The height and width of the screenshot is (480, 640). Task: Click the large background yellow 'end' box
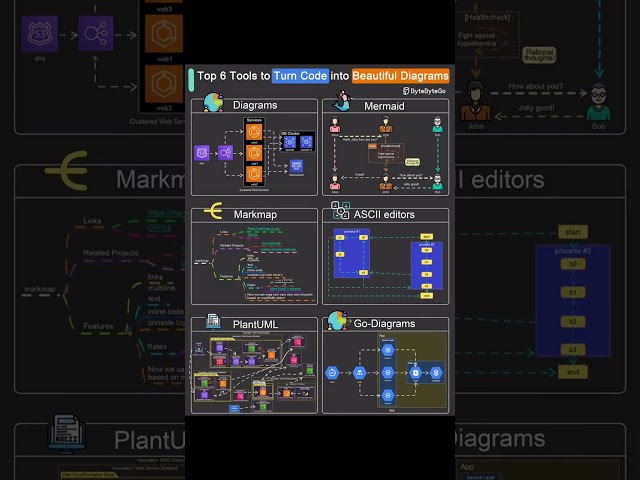[573, 372]
